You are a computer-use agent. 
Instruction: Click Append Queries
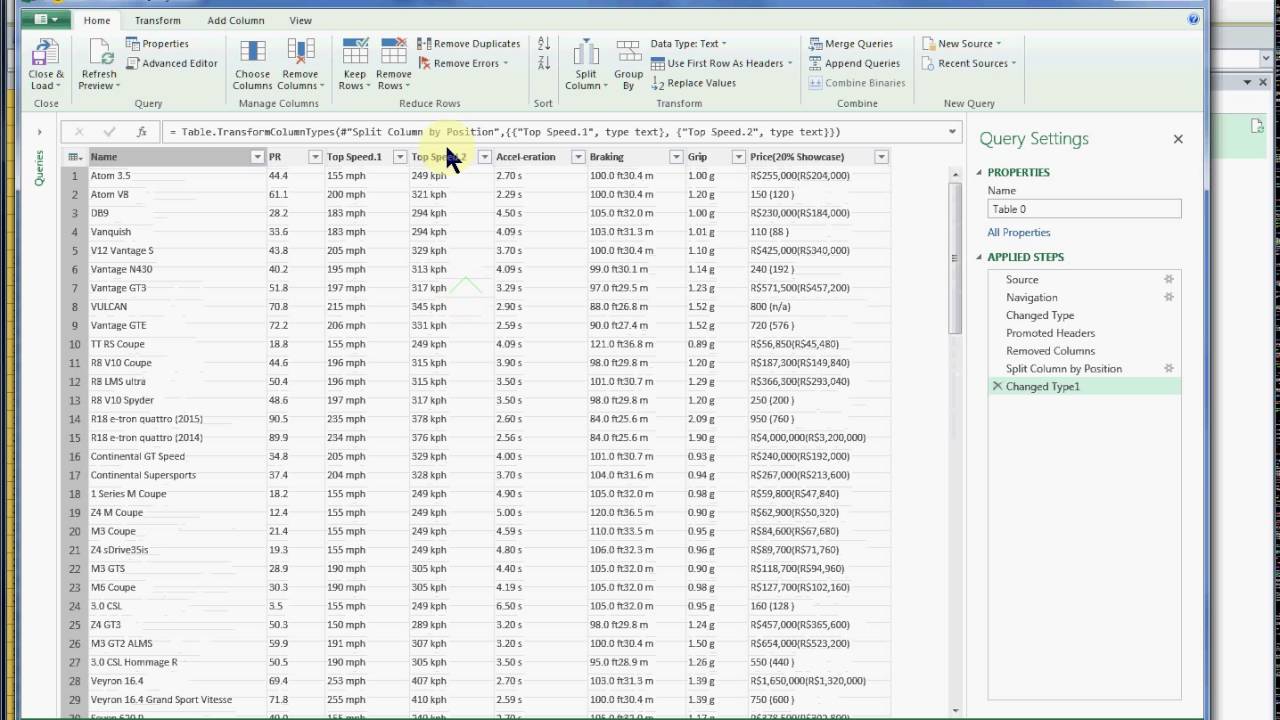coord(853,63)
